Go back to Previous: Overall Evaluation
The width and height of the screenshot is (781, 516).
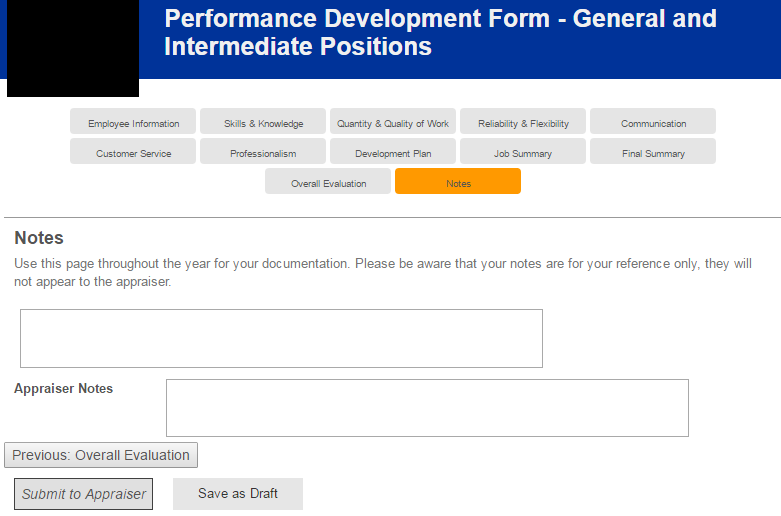tap(101, 455)
